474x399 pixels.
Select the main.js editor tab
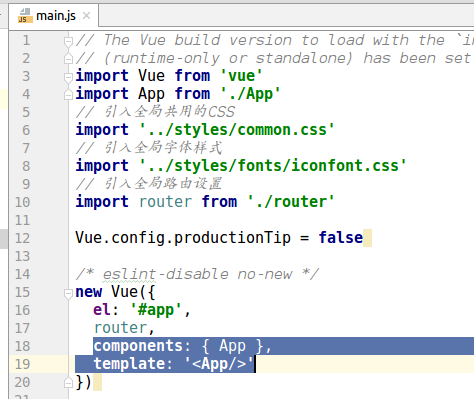pyautogui.click(x=54, y=15)
